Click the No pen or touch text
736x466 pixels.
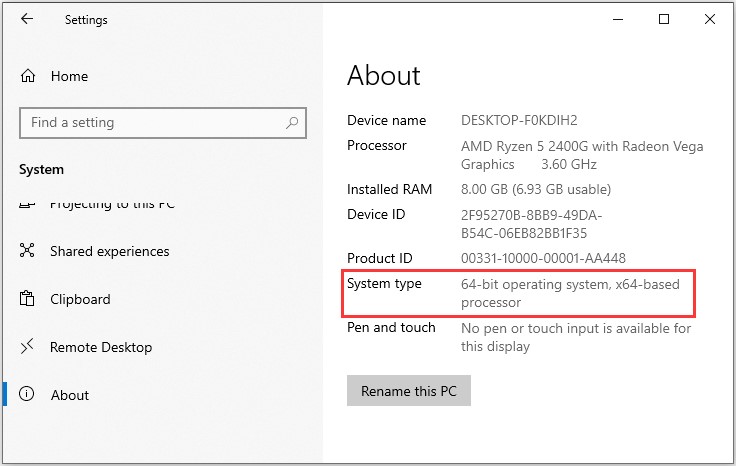tap(575, 337)
